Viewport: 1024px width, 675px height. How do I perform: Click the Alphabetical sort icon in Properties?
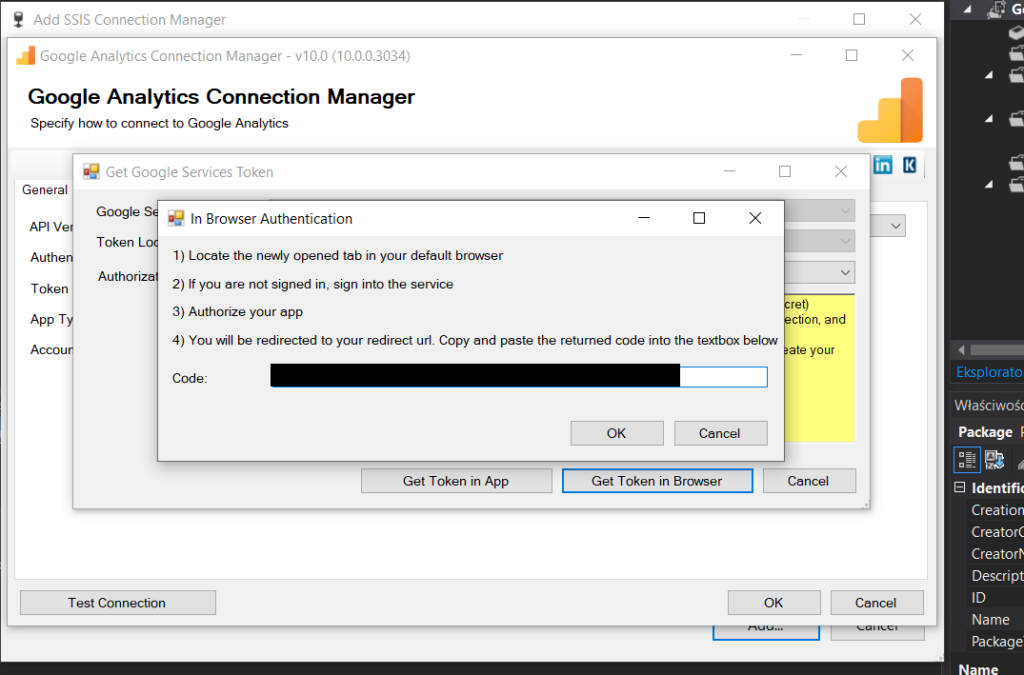click(995, 460)
